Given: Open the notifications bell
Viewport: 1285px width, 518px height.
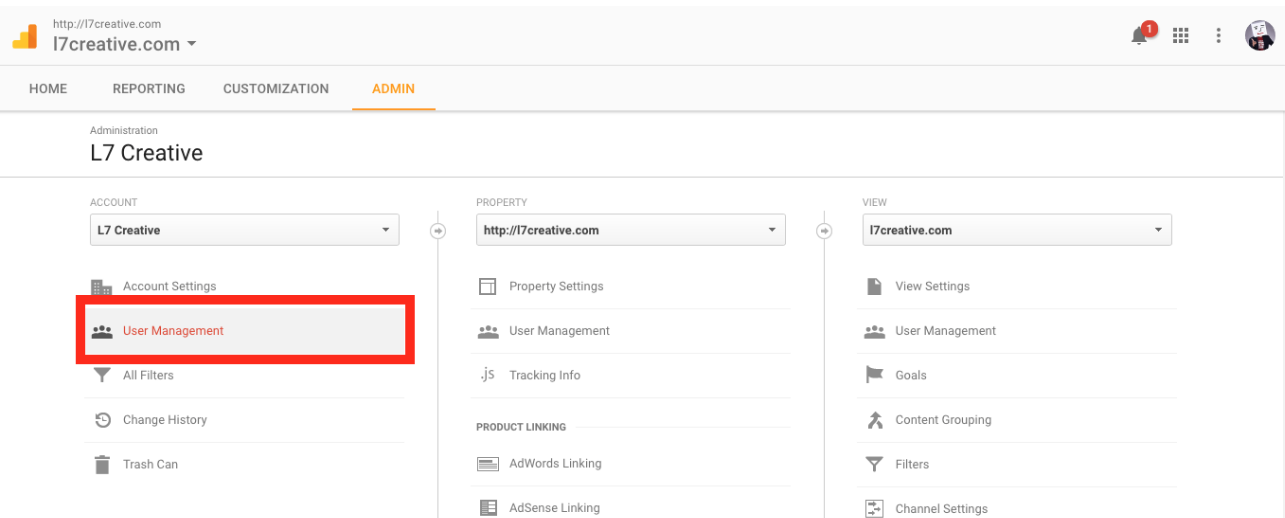Looking at the screenshot, I should point(1140,35).
